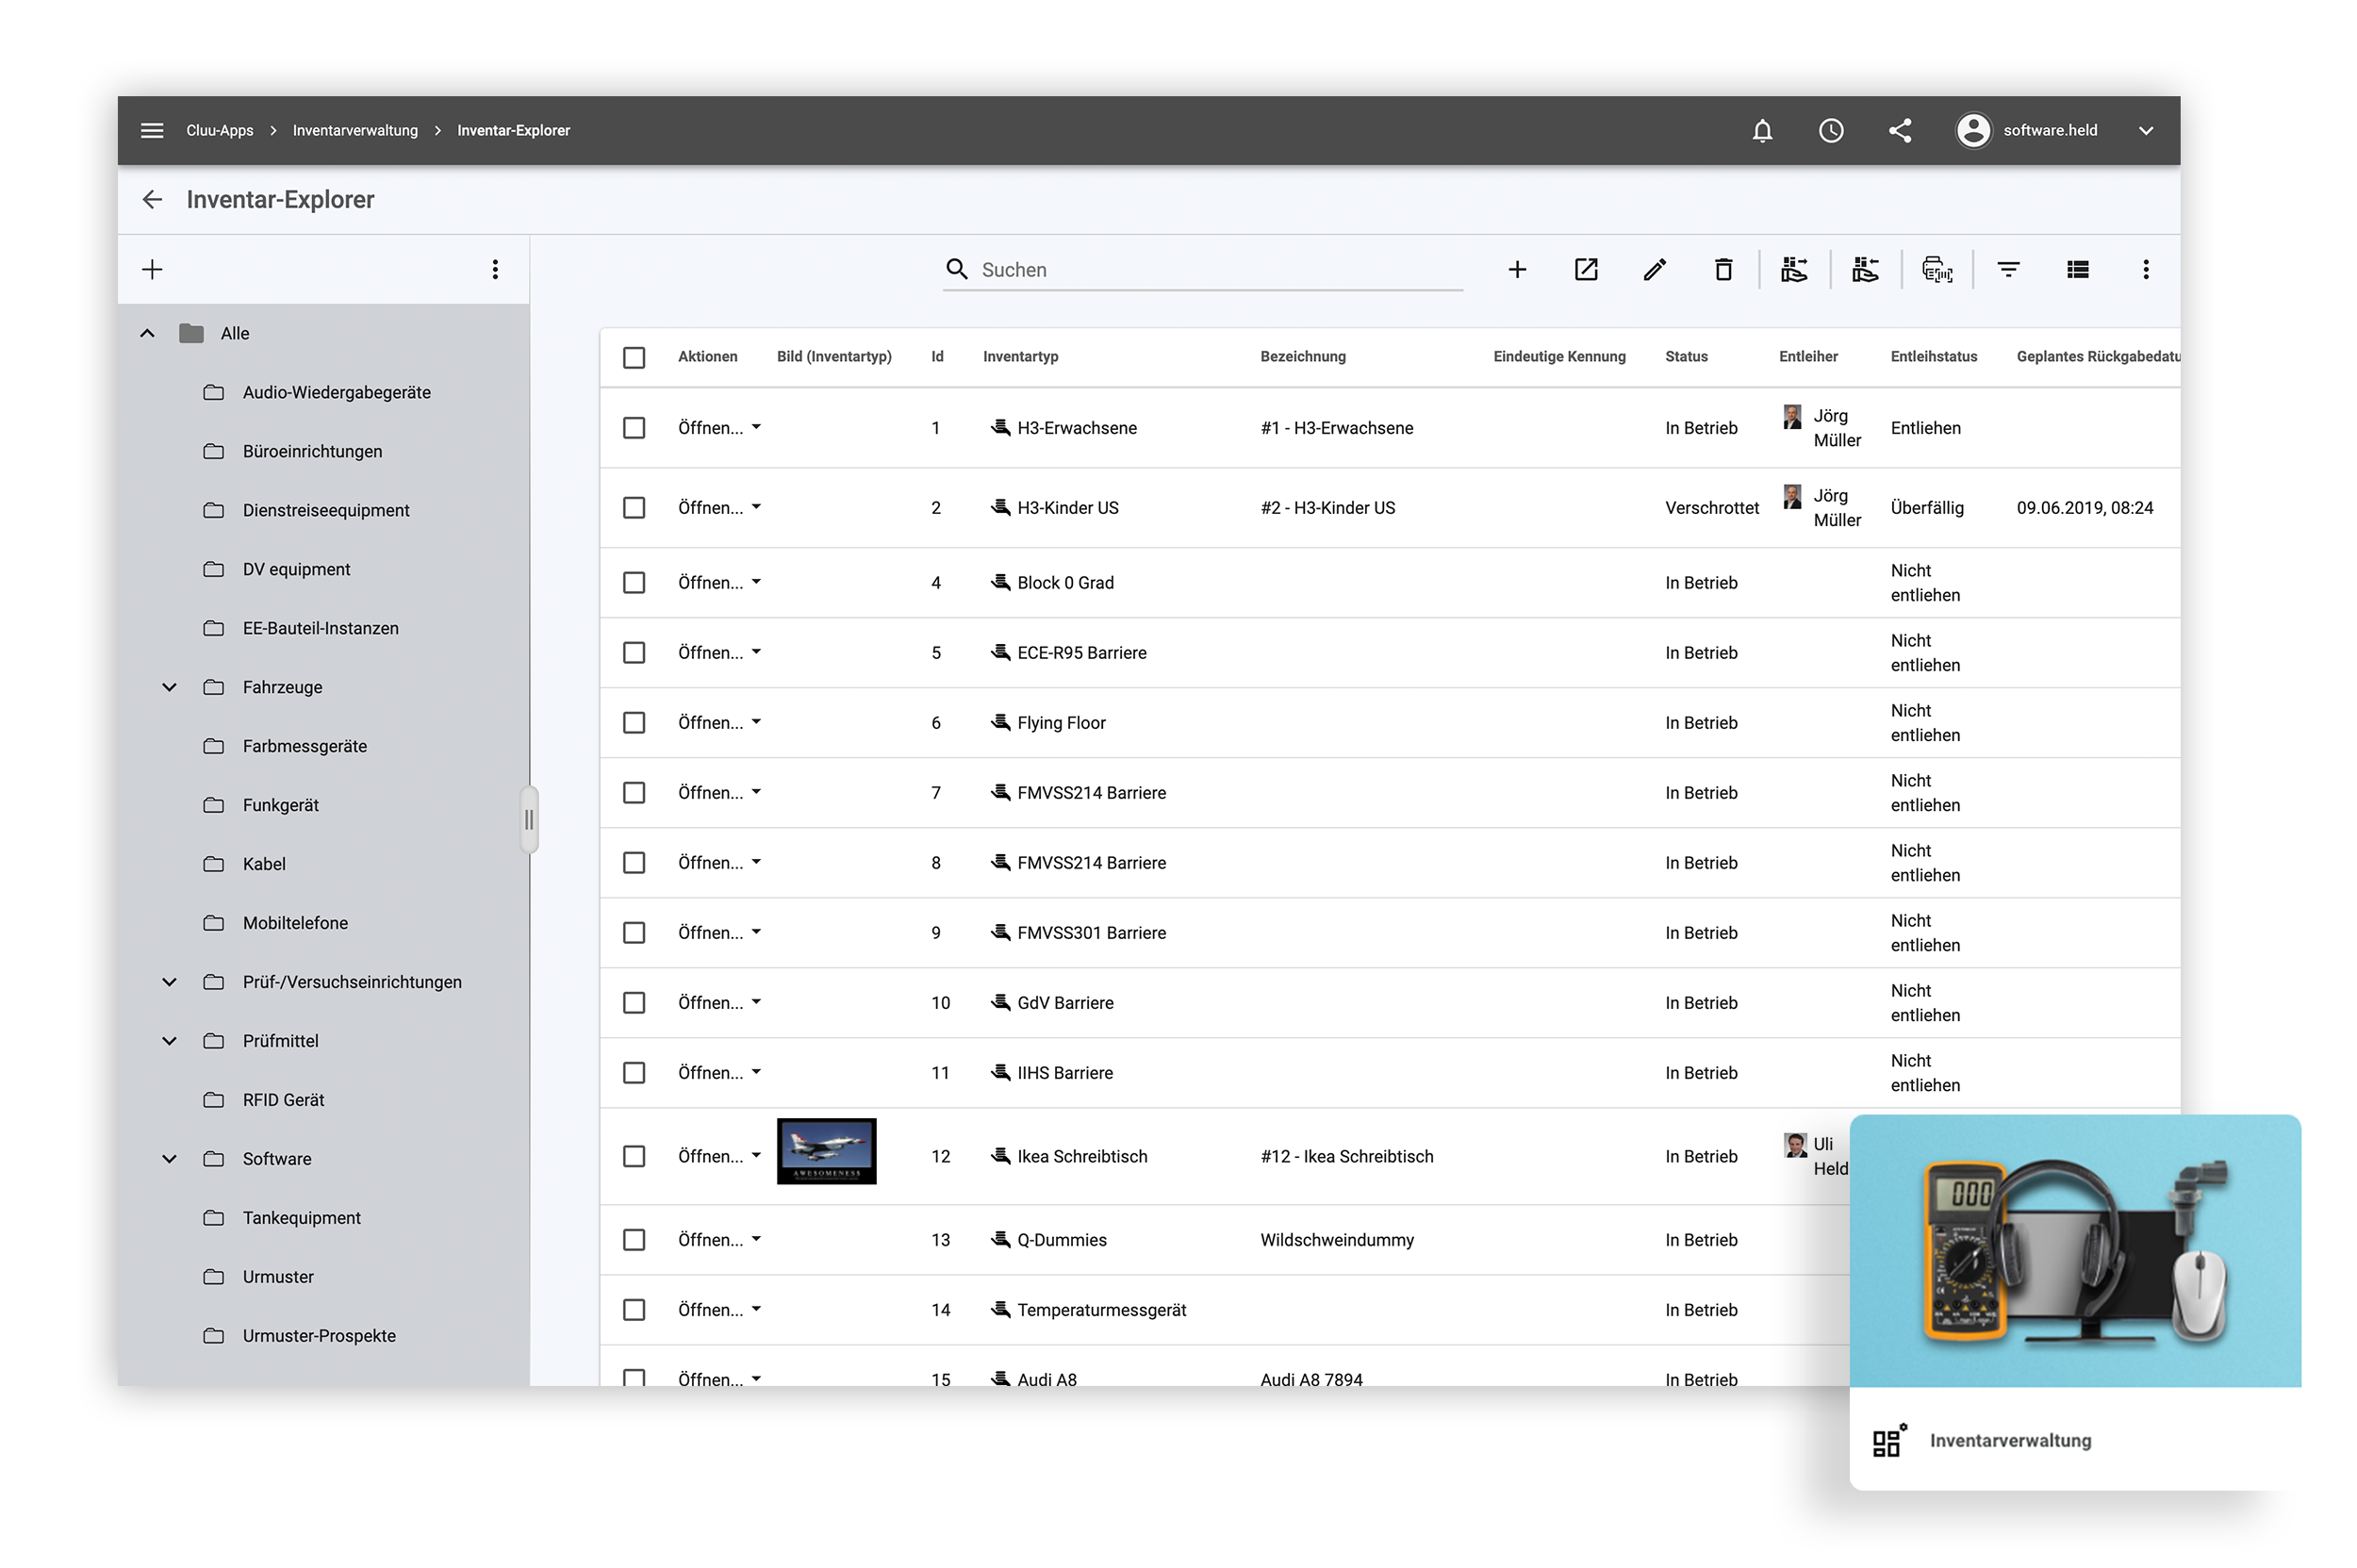Open the software.held user dropdown
Screen dimensions: 2357x1568
pos(2145,131)
